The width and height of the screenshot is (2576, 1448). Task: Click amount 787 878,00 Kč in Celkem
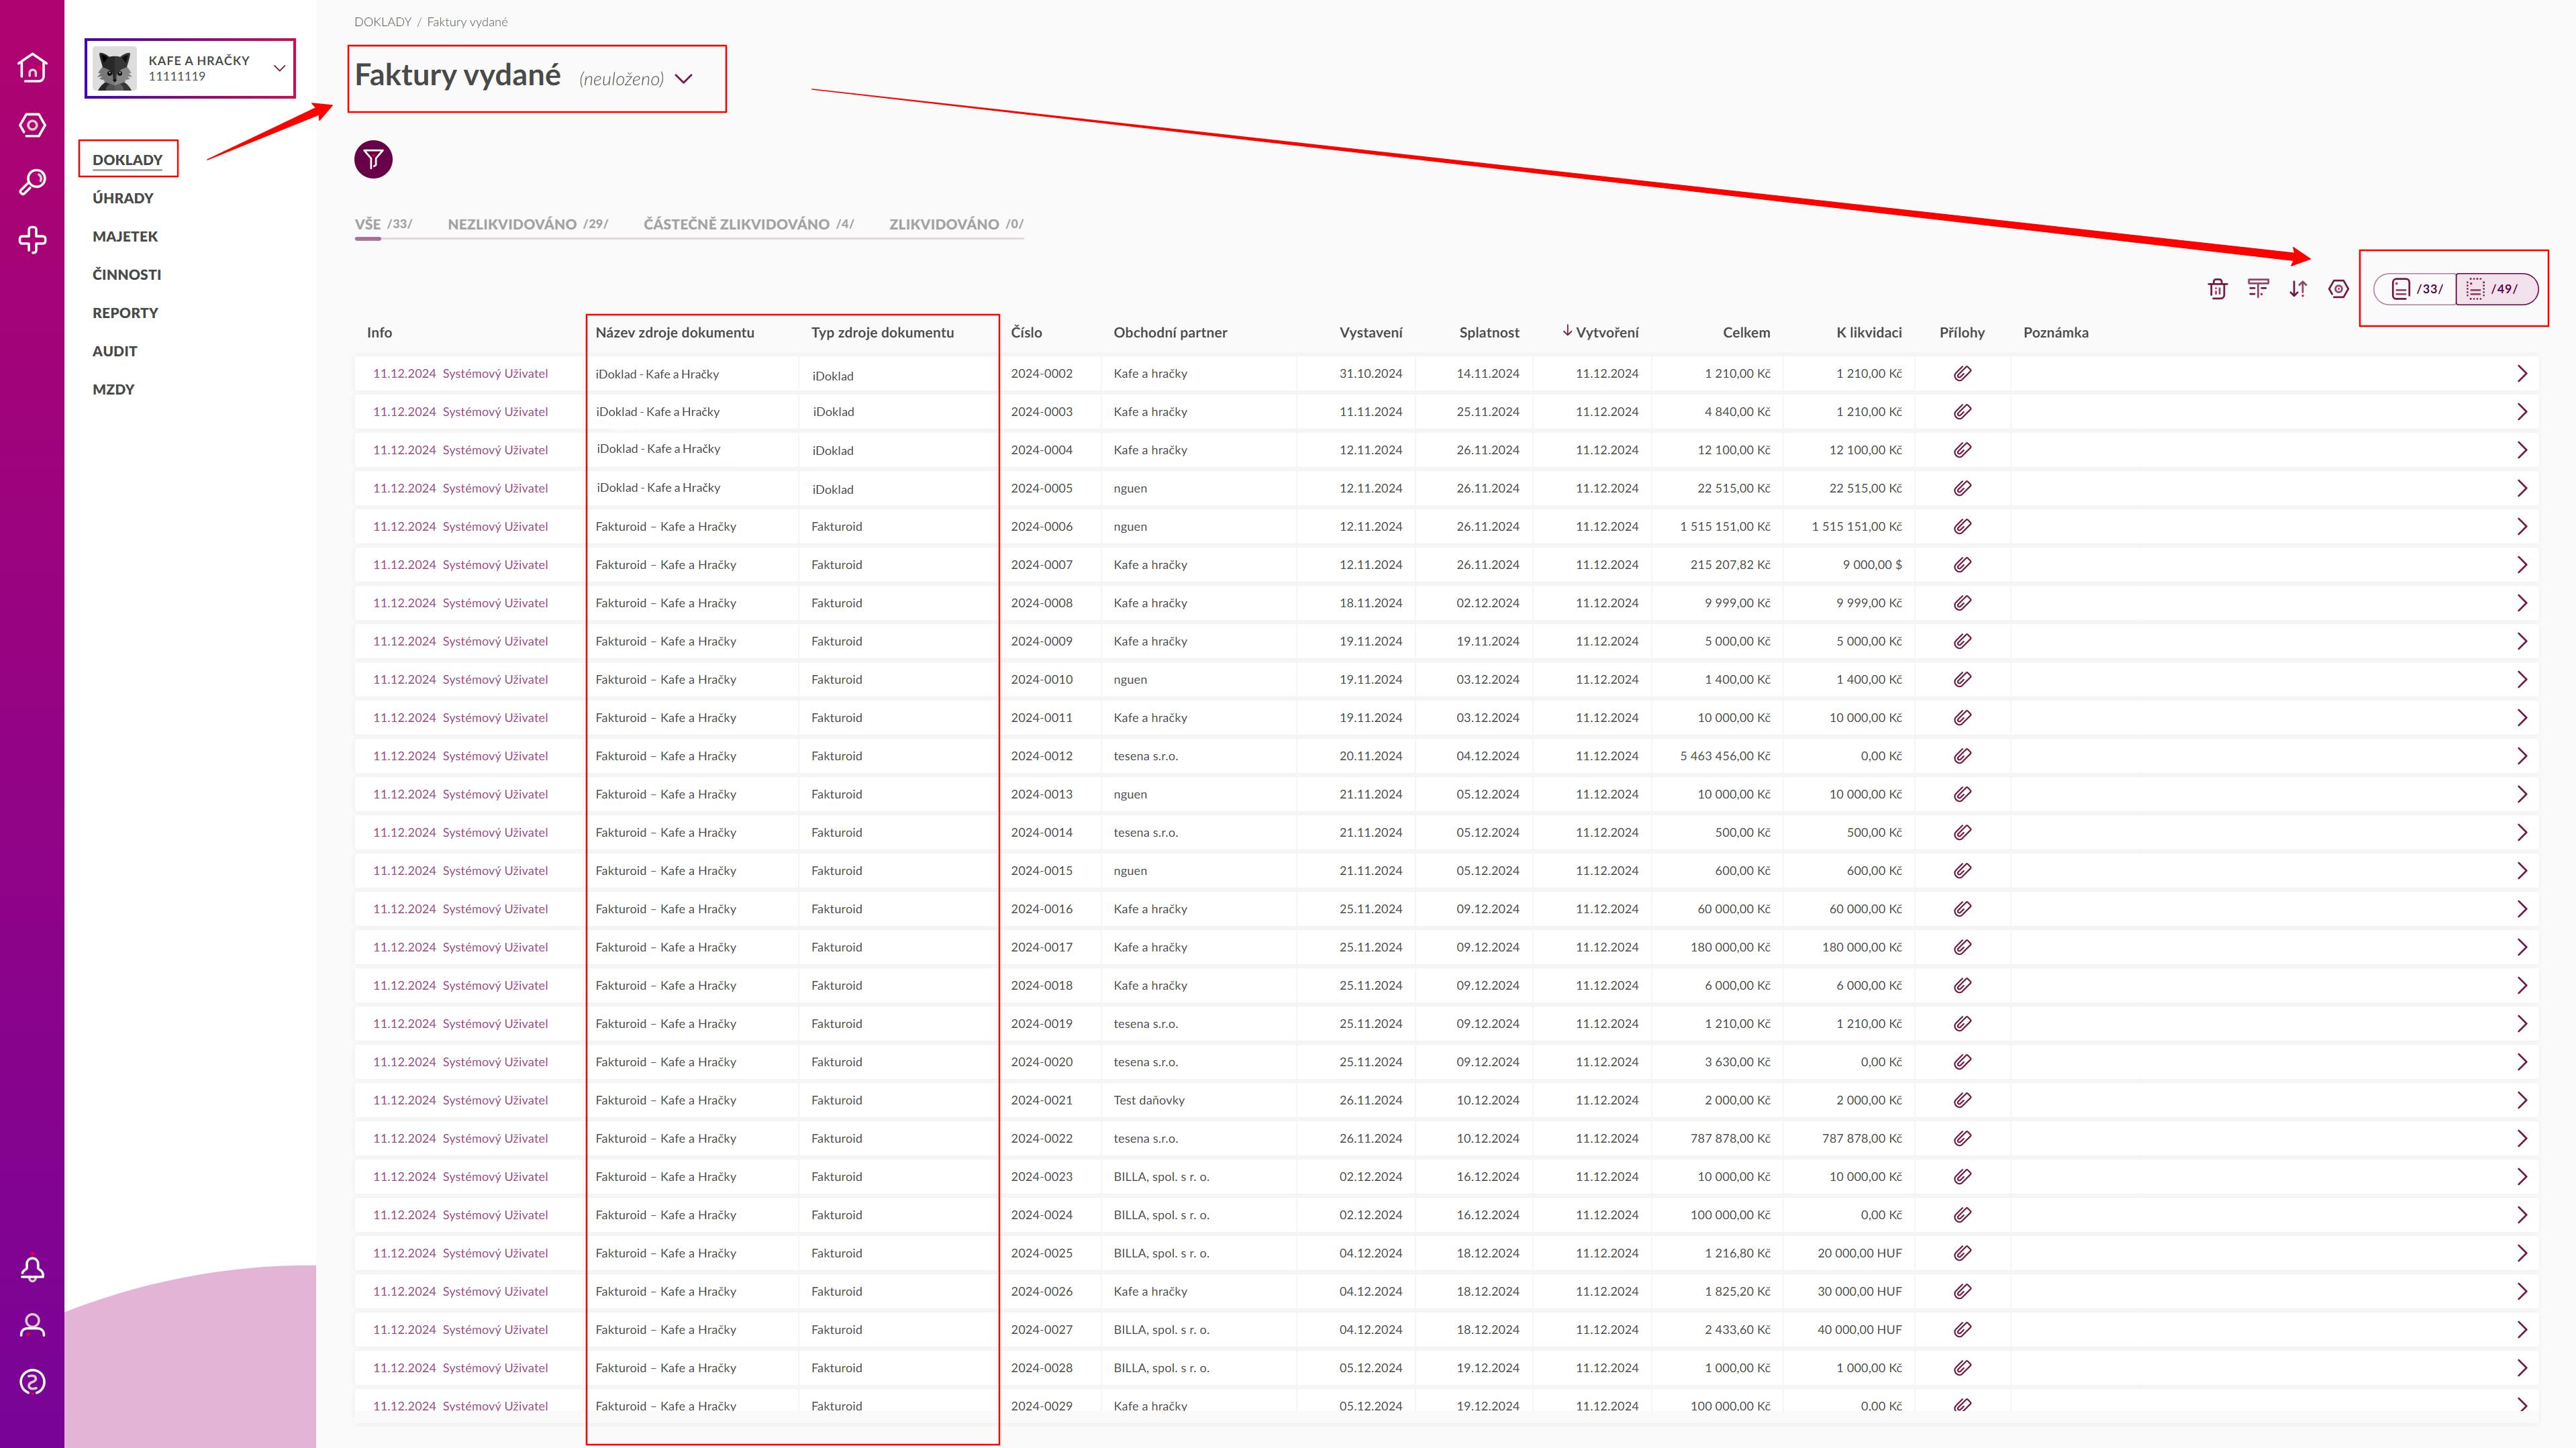pos(1731,1138)
